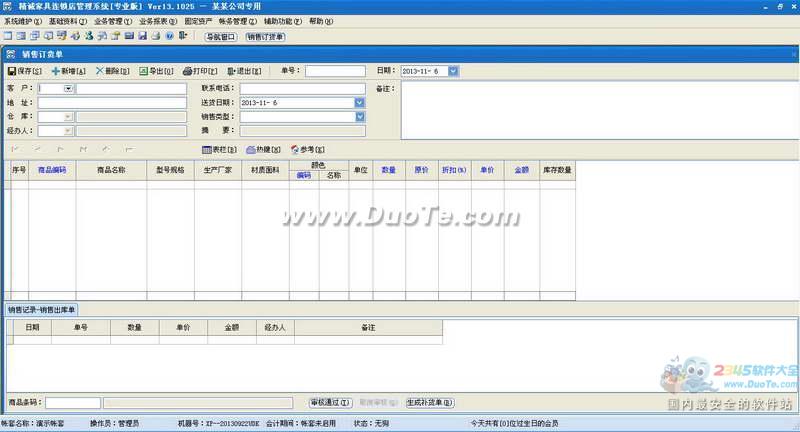Click the 参考 reference icon
This screenshot has width=800, height=432.
point(294,150)
